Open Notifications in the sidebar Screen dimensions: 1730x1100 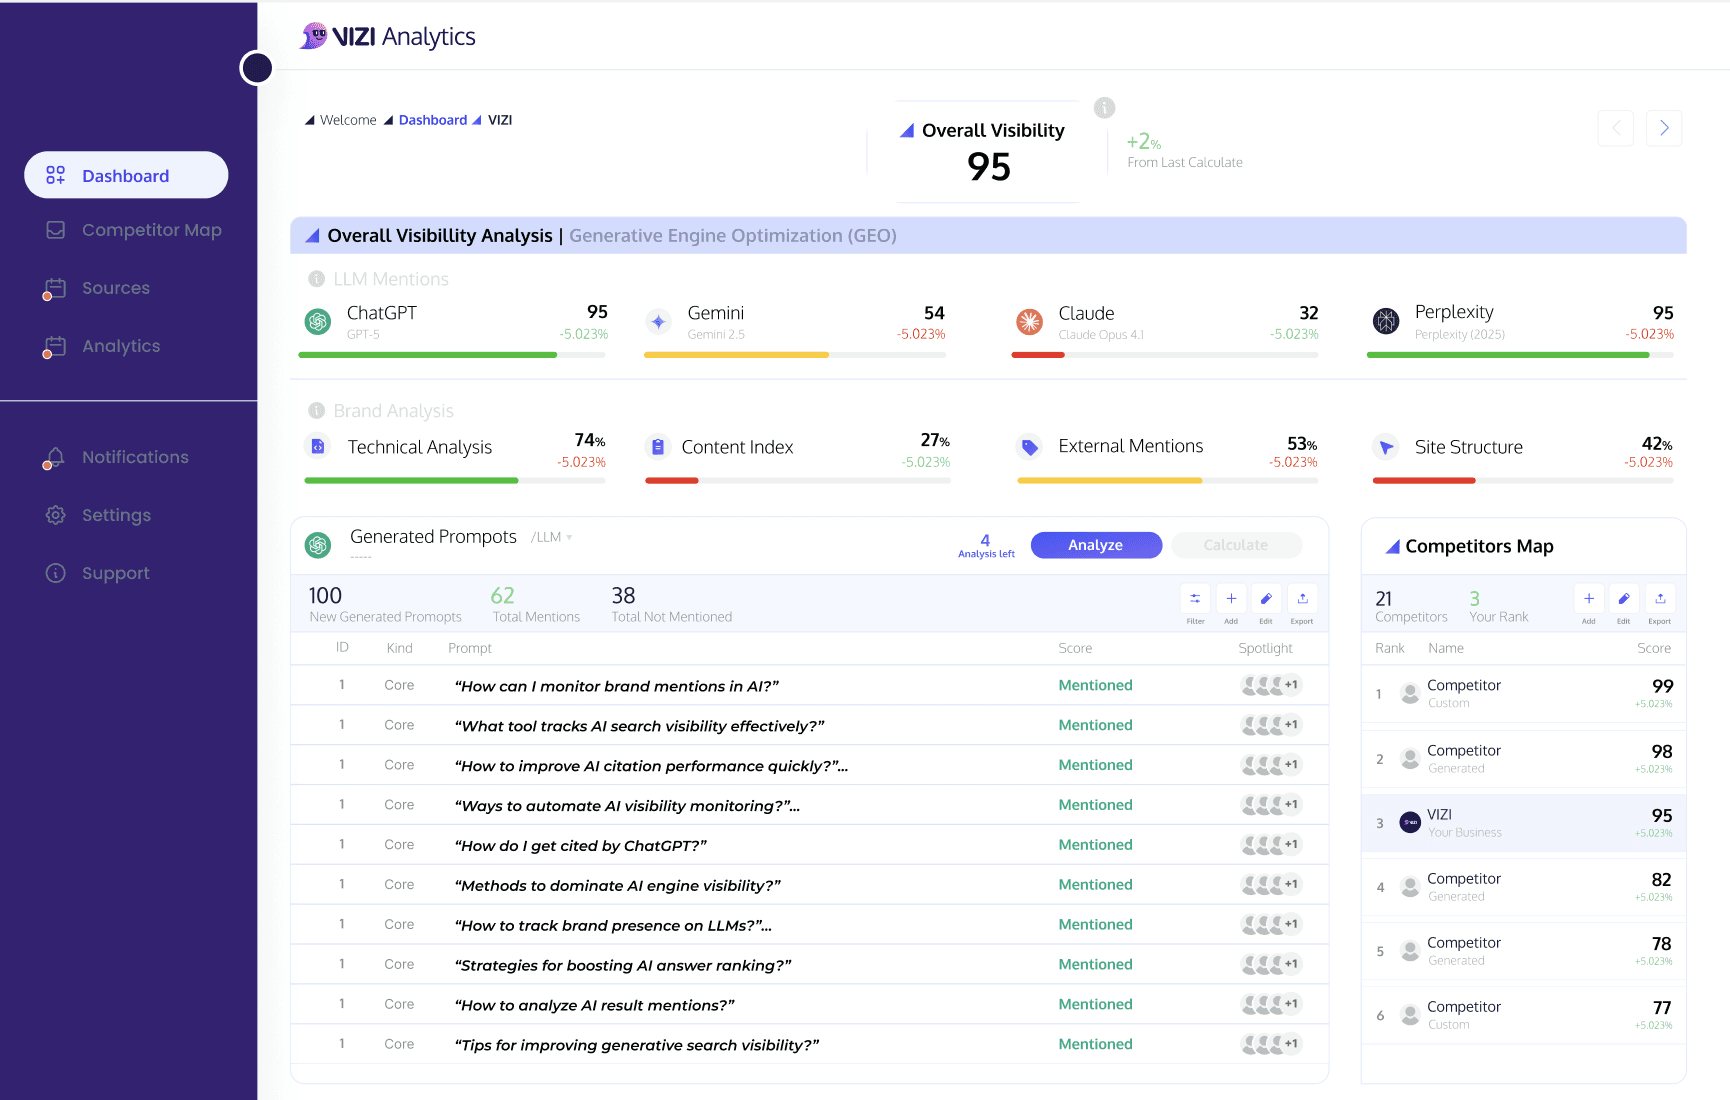point(115,457)
